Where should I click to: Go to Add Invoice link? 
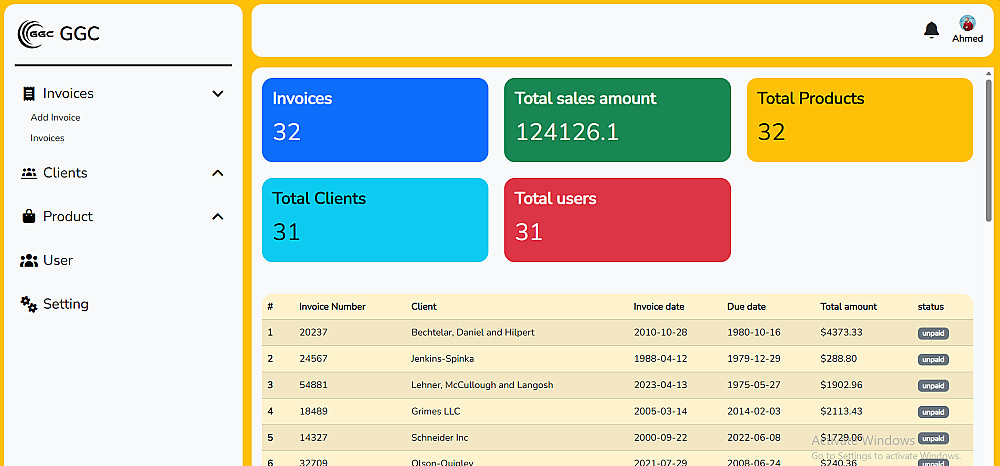click(55, 118)
